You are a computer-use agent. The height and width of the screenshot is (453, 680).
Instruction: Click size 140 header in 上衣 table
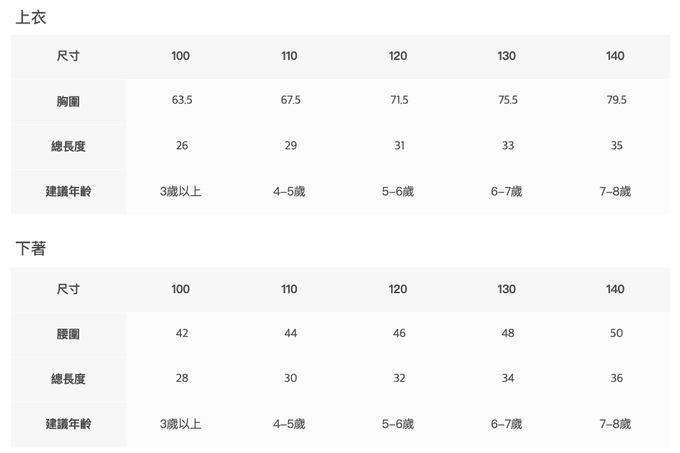point(616,56)
